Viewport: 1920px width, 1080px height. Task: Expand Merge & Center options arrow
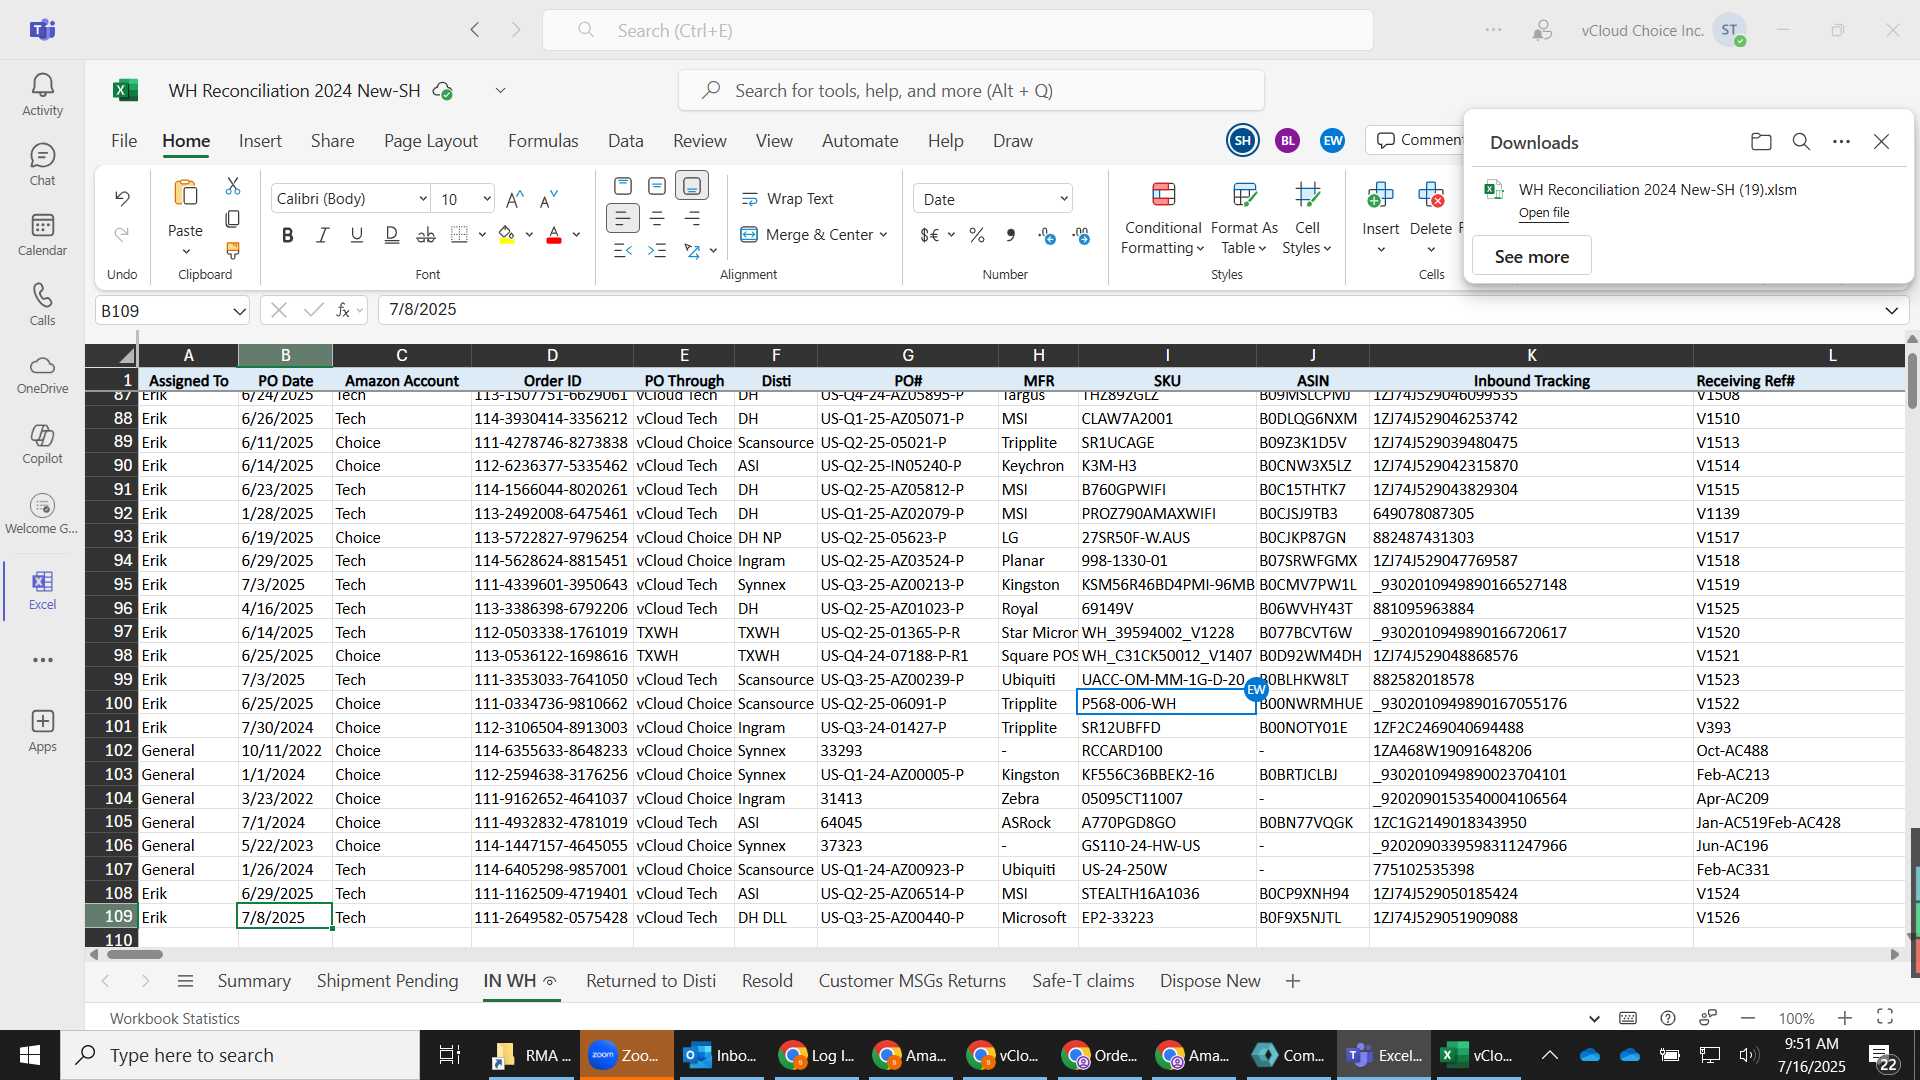click(883, 235)
